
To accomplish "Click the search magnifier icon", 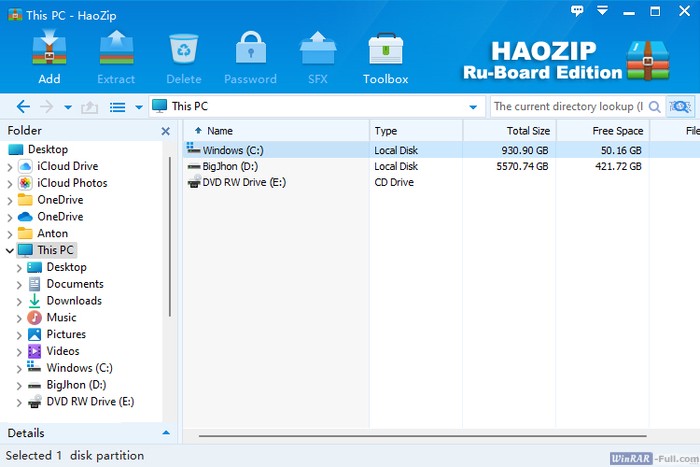I will coord(655,106).
